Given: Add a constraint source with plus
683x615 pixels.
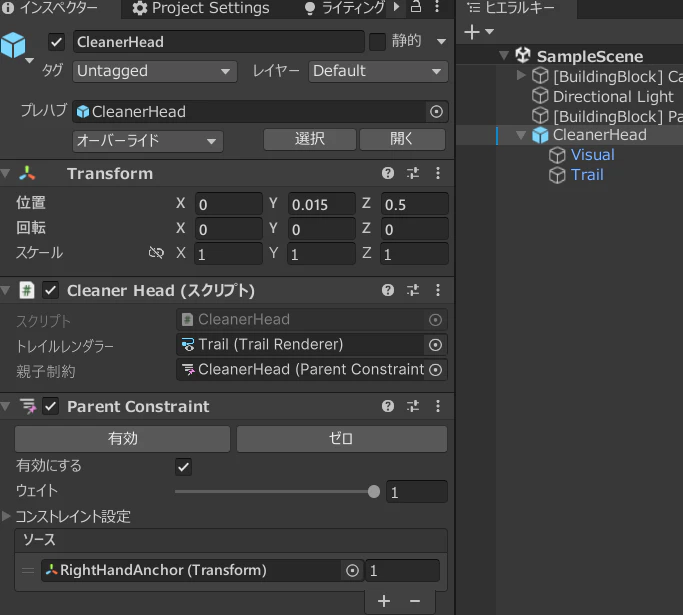Looking at the screenshot, I should pyautogui.click(x=384, y=601).
